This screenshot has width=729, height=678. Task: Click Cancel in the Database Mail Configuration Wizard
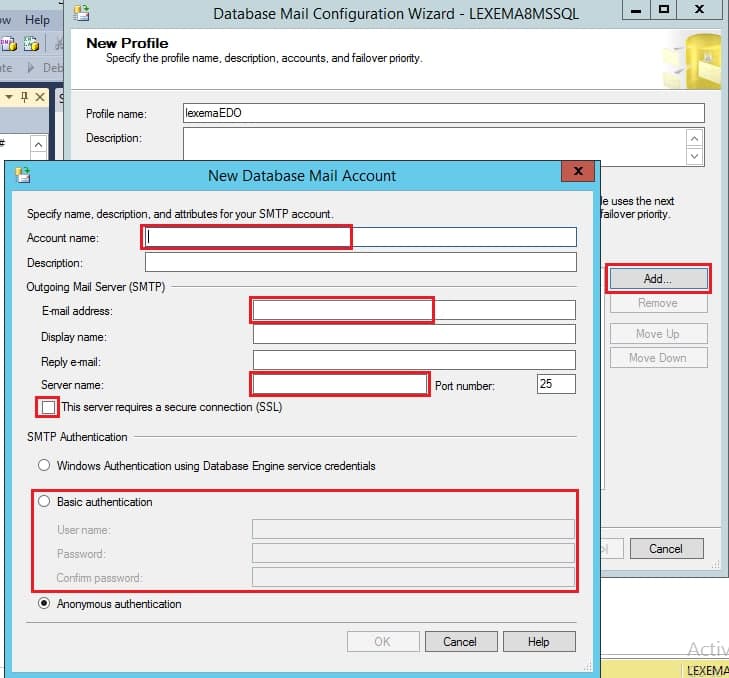click(x=666, y=549)
